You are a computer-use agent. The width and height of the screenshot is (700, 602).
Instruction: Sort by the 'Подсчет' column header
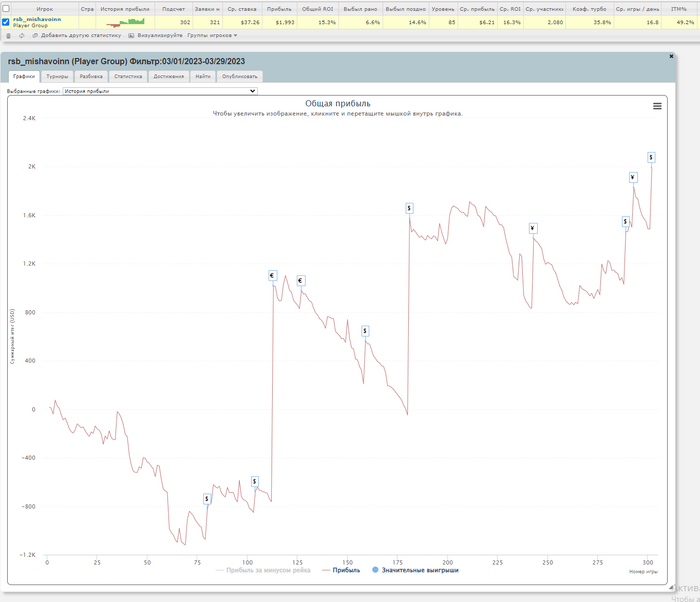click(x=174, y=9)
